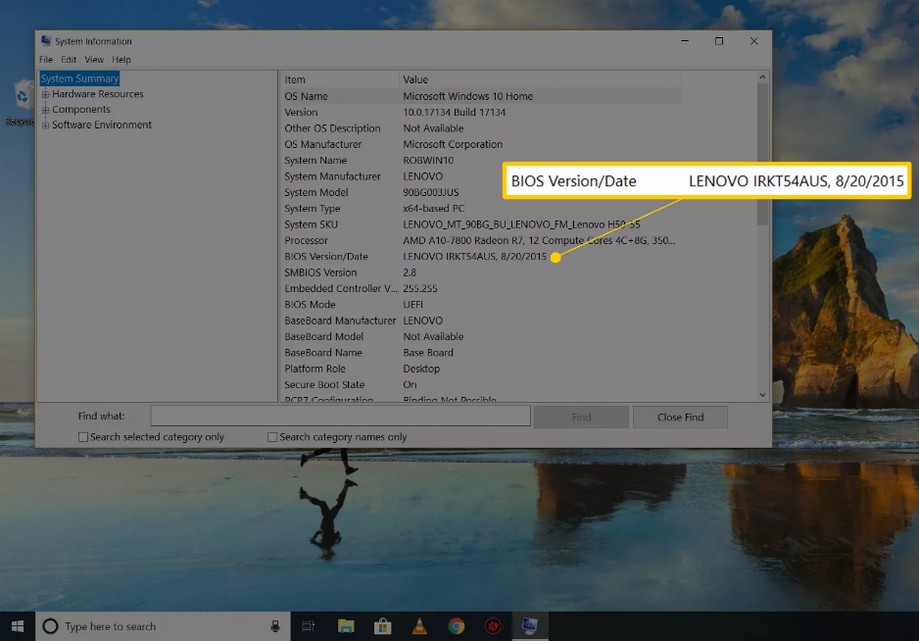Click value 10.0.17134 Build 17134

point(454,112)
